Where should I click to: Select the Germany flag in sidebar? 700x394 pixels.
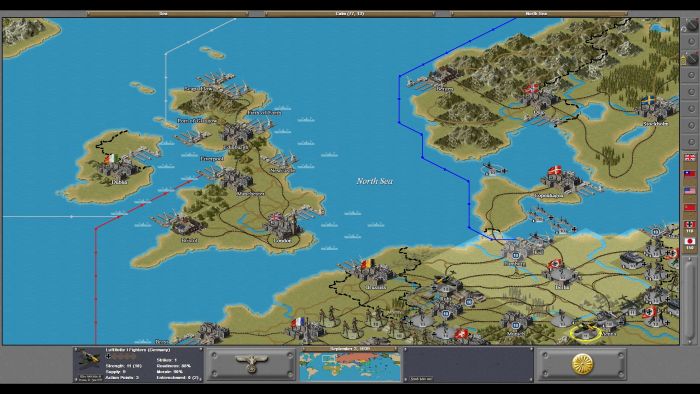(x=690, y=224)
